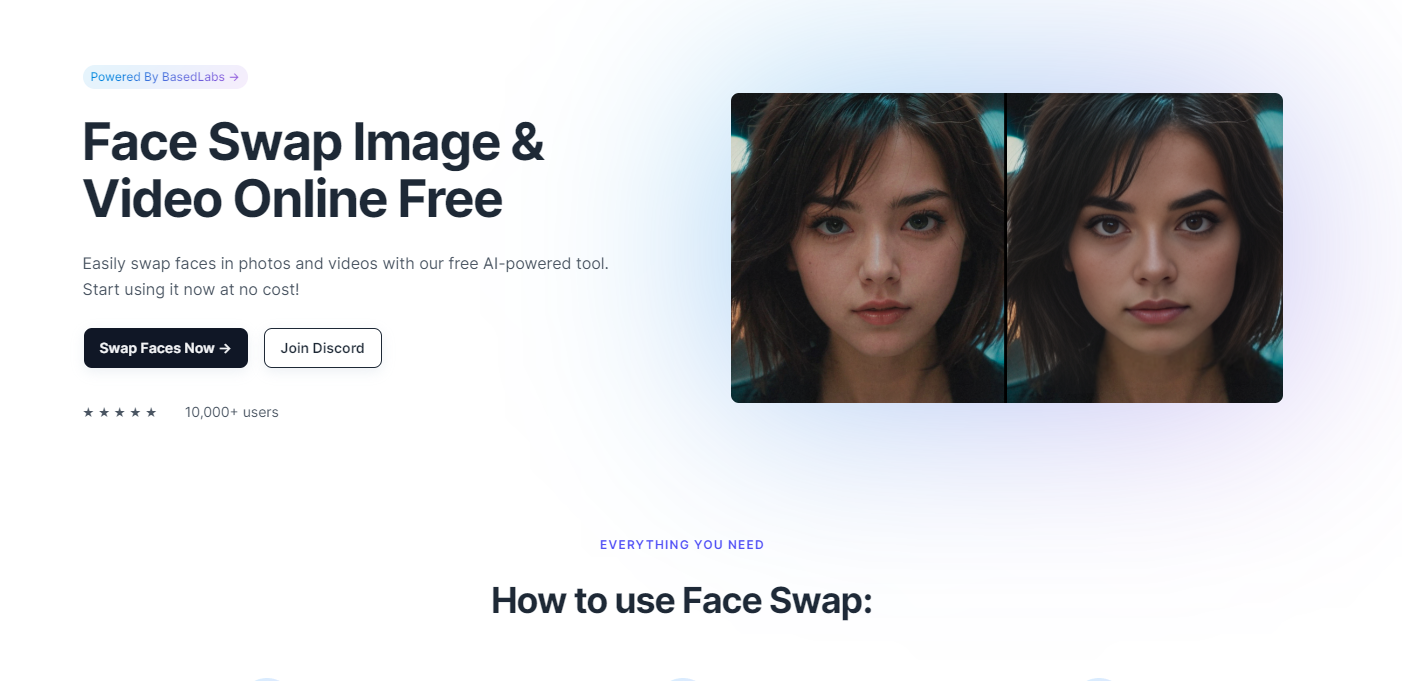The image size is (1402, 681).
Task: Click the left original face photo
Action: pos(867,248)
